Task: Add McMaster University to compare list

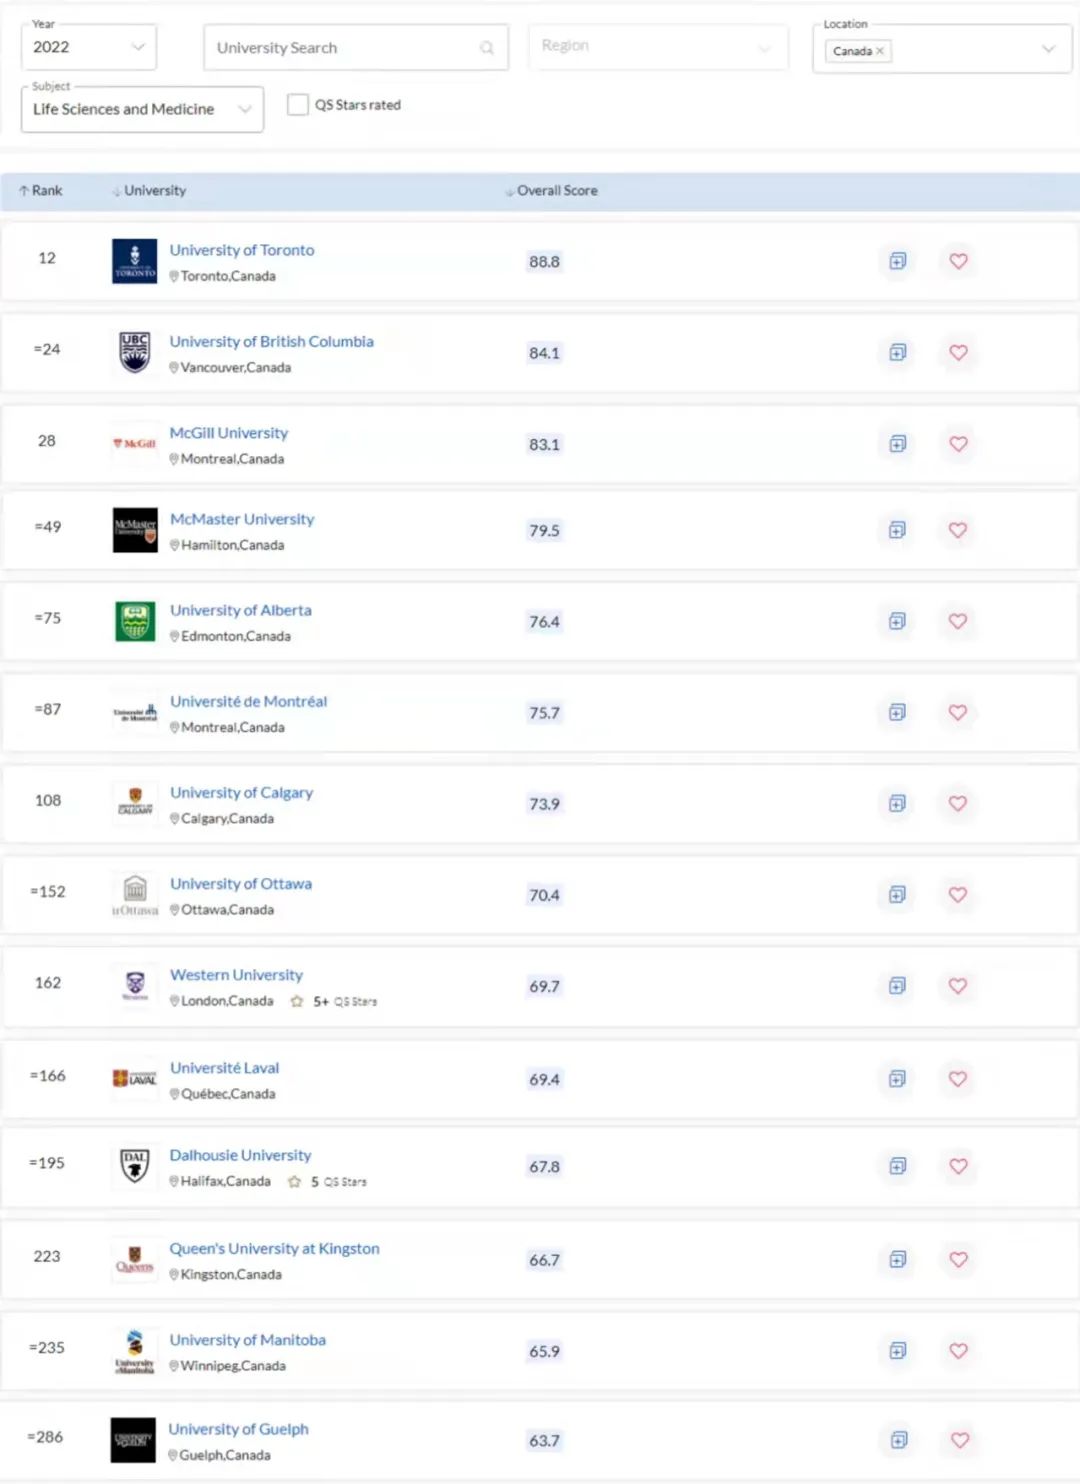Action: (x=898, y=530)
